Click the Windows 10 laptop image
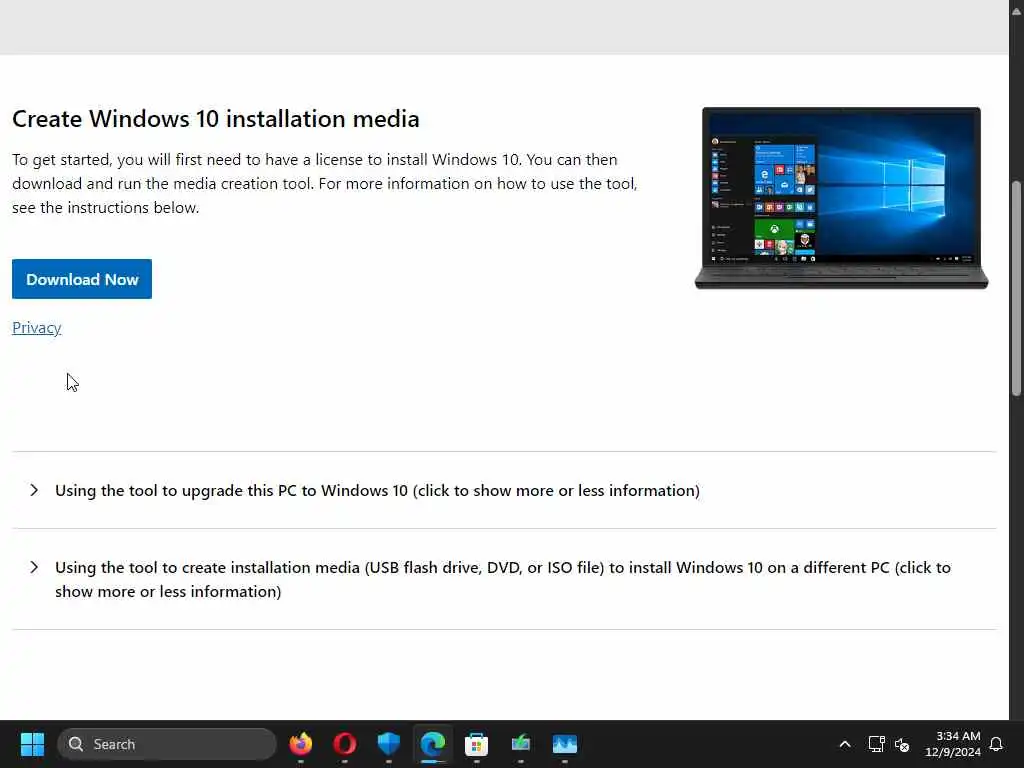Screen dimensions: 1024x768 click(841, 198)
